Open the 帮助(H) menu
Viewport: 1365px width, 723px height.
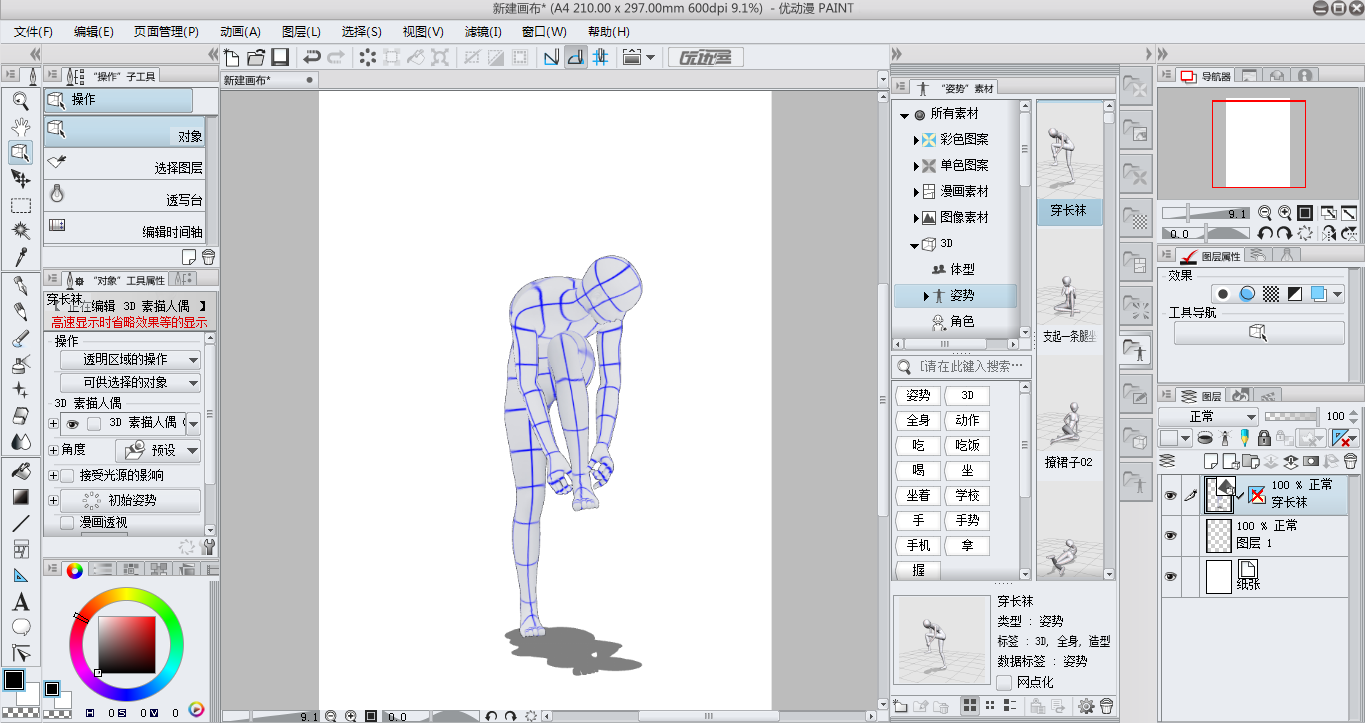pyautogui.click(x=608, y=32)
